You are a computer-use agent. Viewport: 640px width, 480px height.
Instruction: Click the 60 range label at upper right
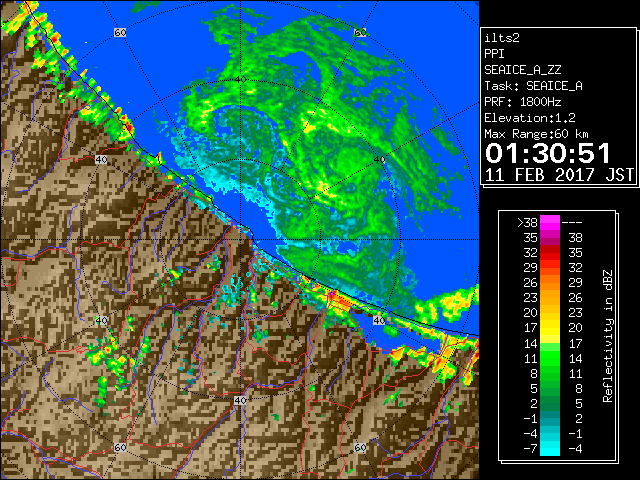pyautogui.click(x=360, y=32)
